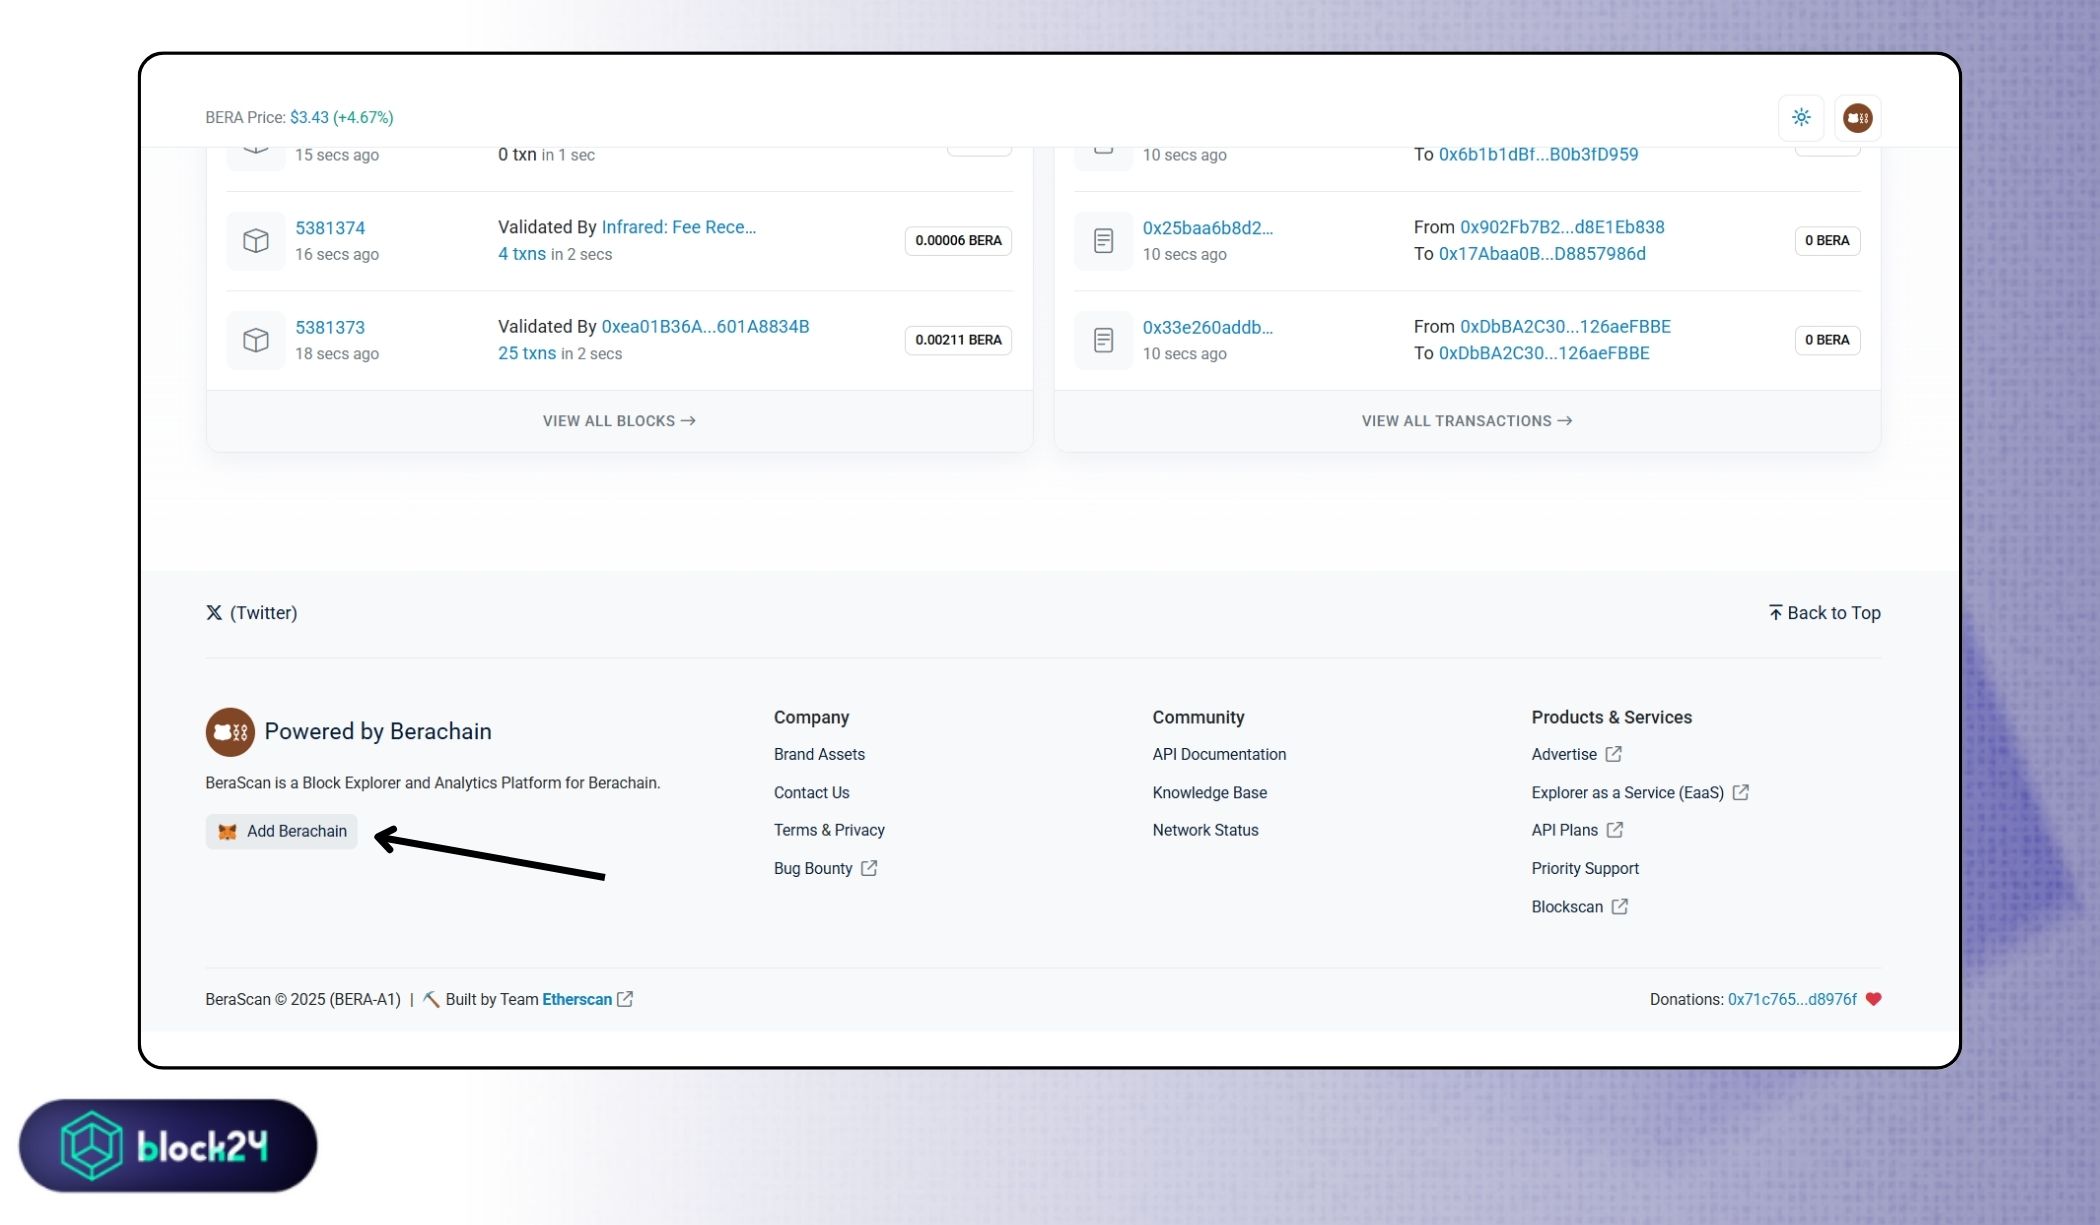Click View All Transactions
The height and width of the screenshot is (1225, 2100).
coord(1467,421)
